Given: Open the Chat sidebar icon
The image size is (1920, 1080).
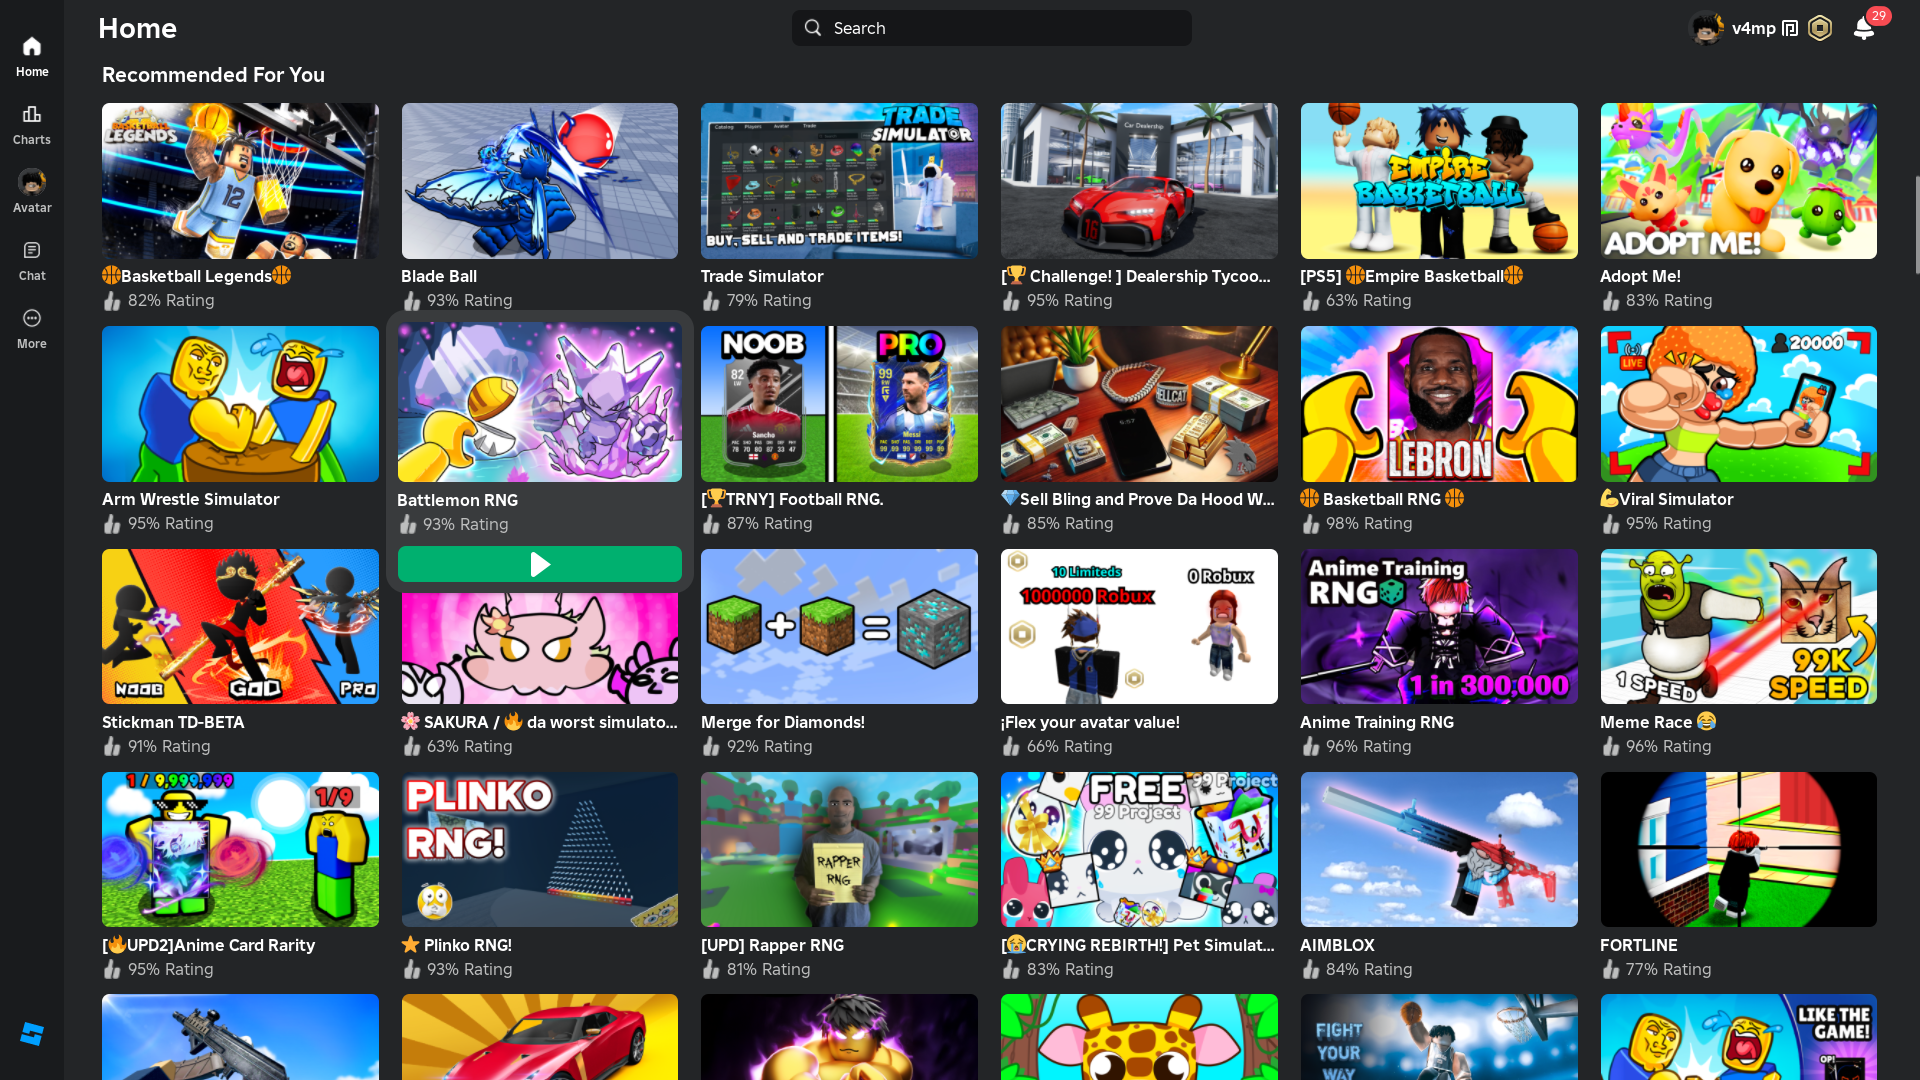Looking at the screenshot, I should (32, 251).
